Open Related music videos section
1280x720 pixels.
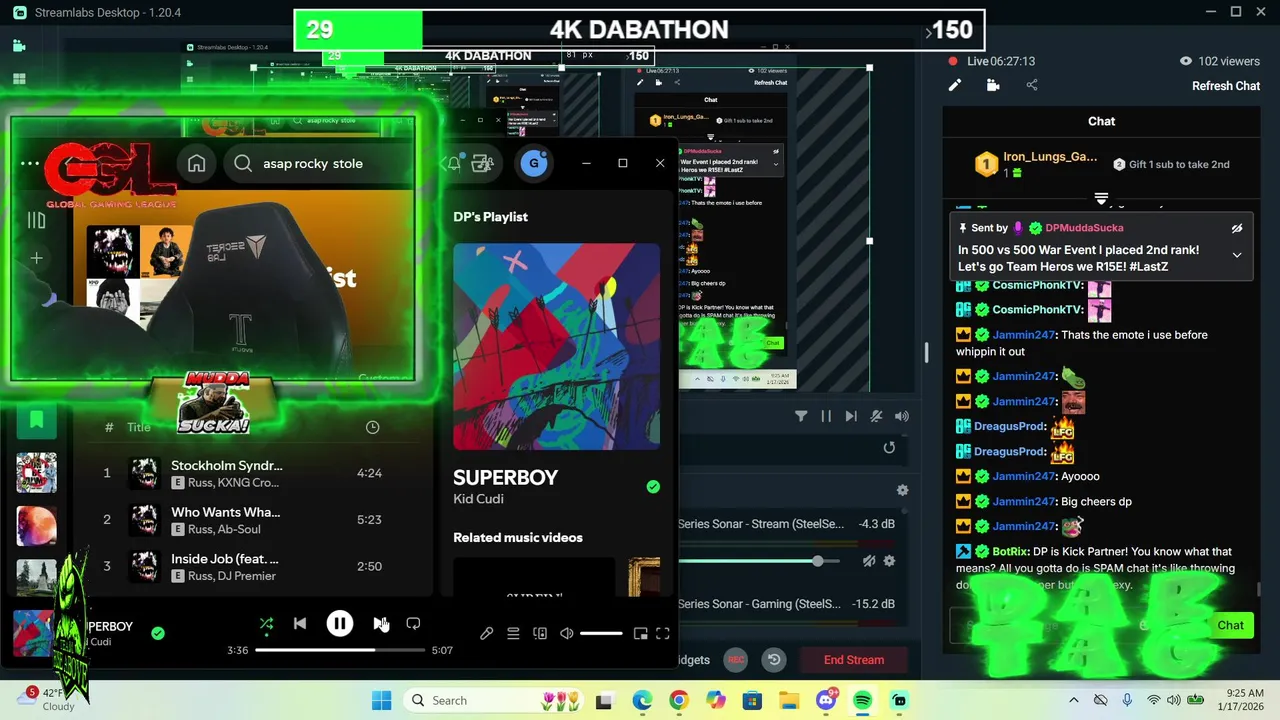click(x=518, y=538)
